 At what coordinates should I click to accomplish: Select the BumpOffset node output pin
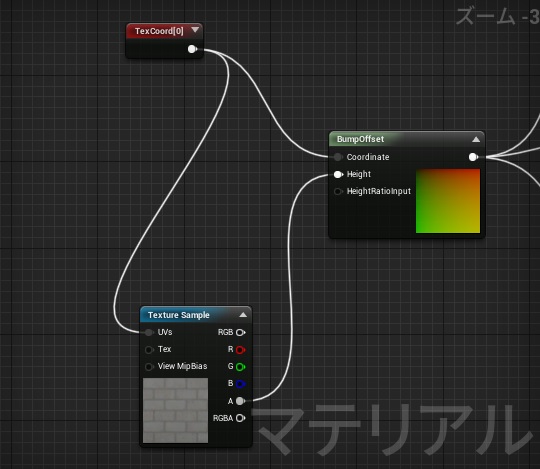pos(474,157)
